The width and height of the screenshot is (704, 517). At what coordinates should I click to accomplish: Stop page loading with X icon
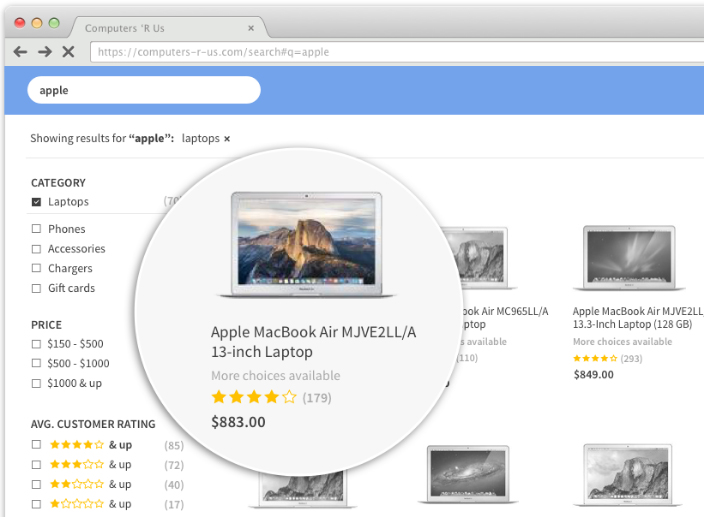coord(68,52)
